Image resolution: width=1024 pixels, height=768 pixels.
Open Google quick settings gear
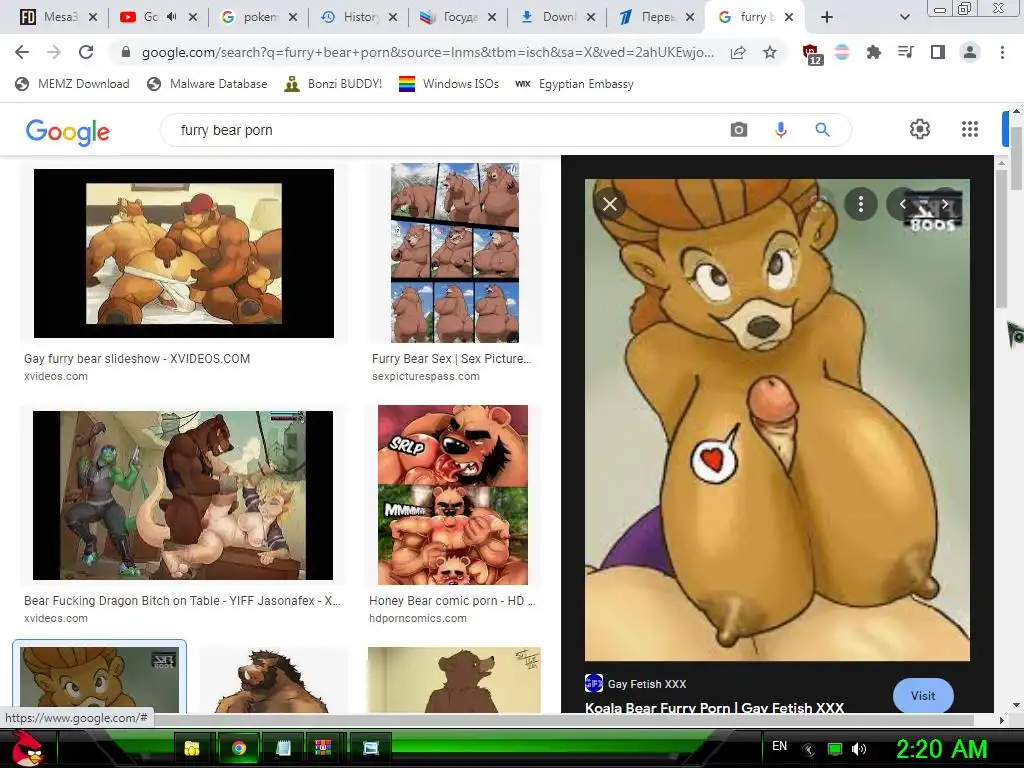(x=920, y=129)
